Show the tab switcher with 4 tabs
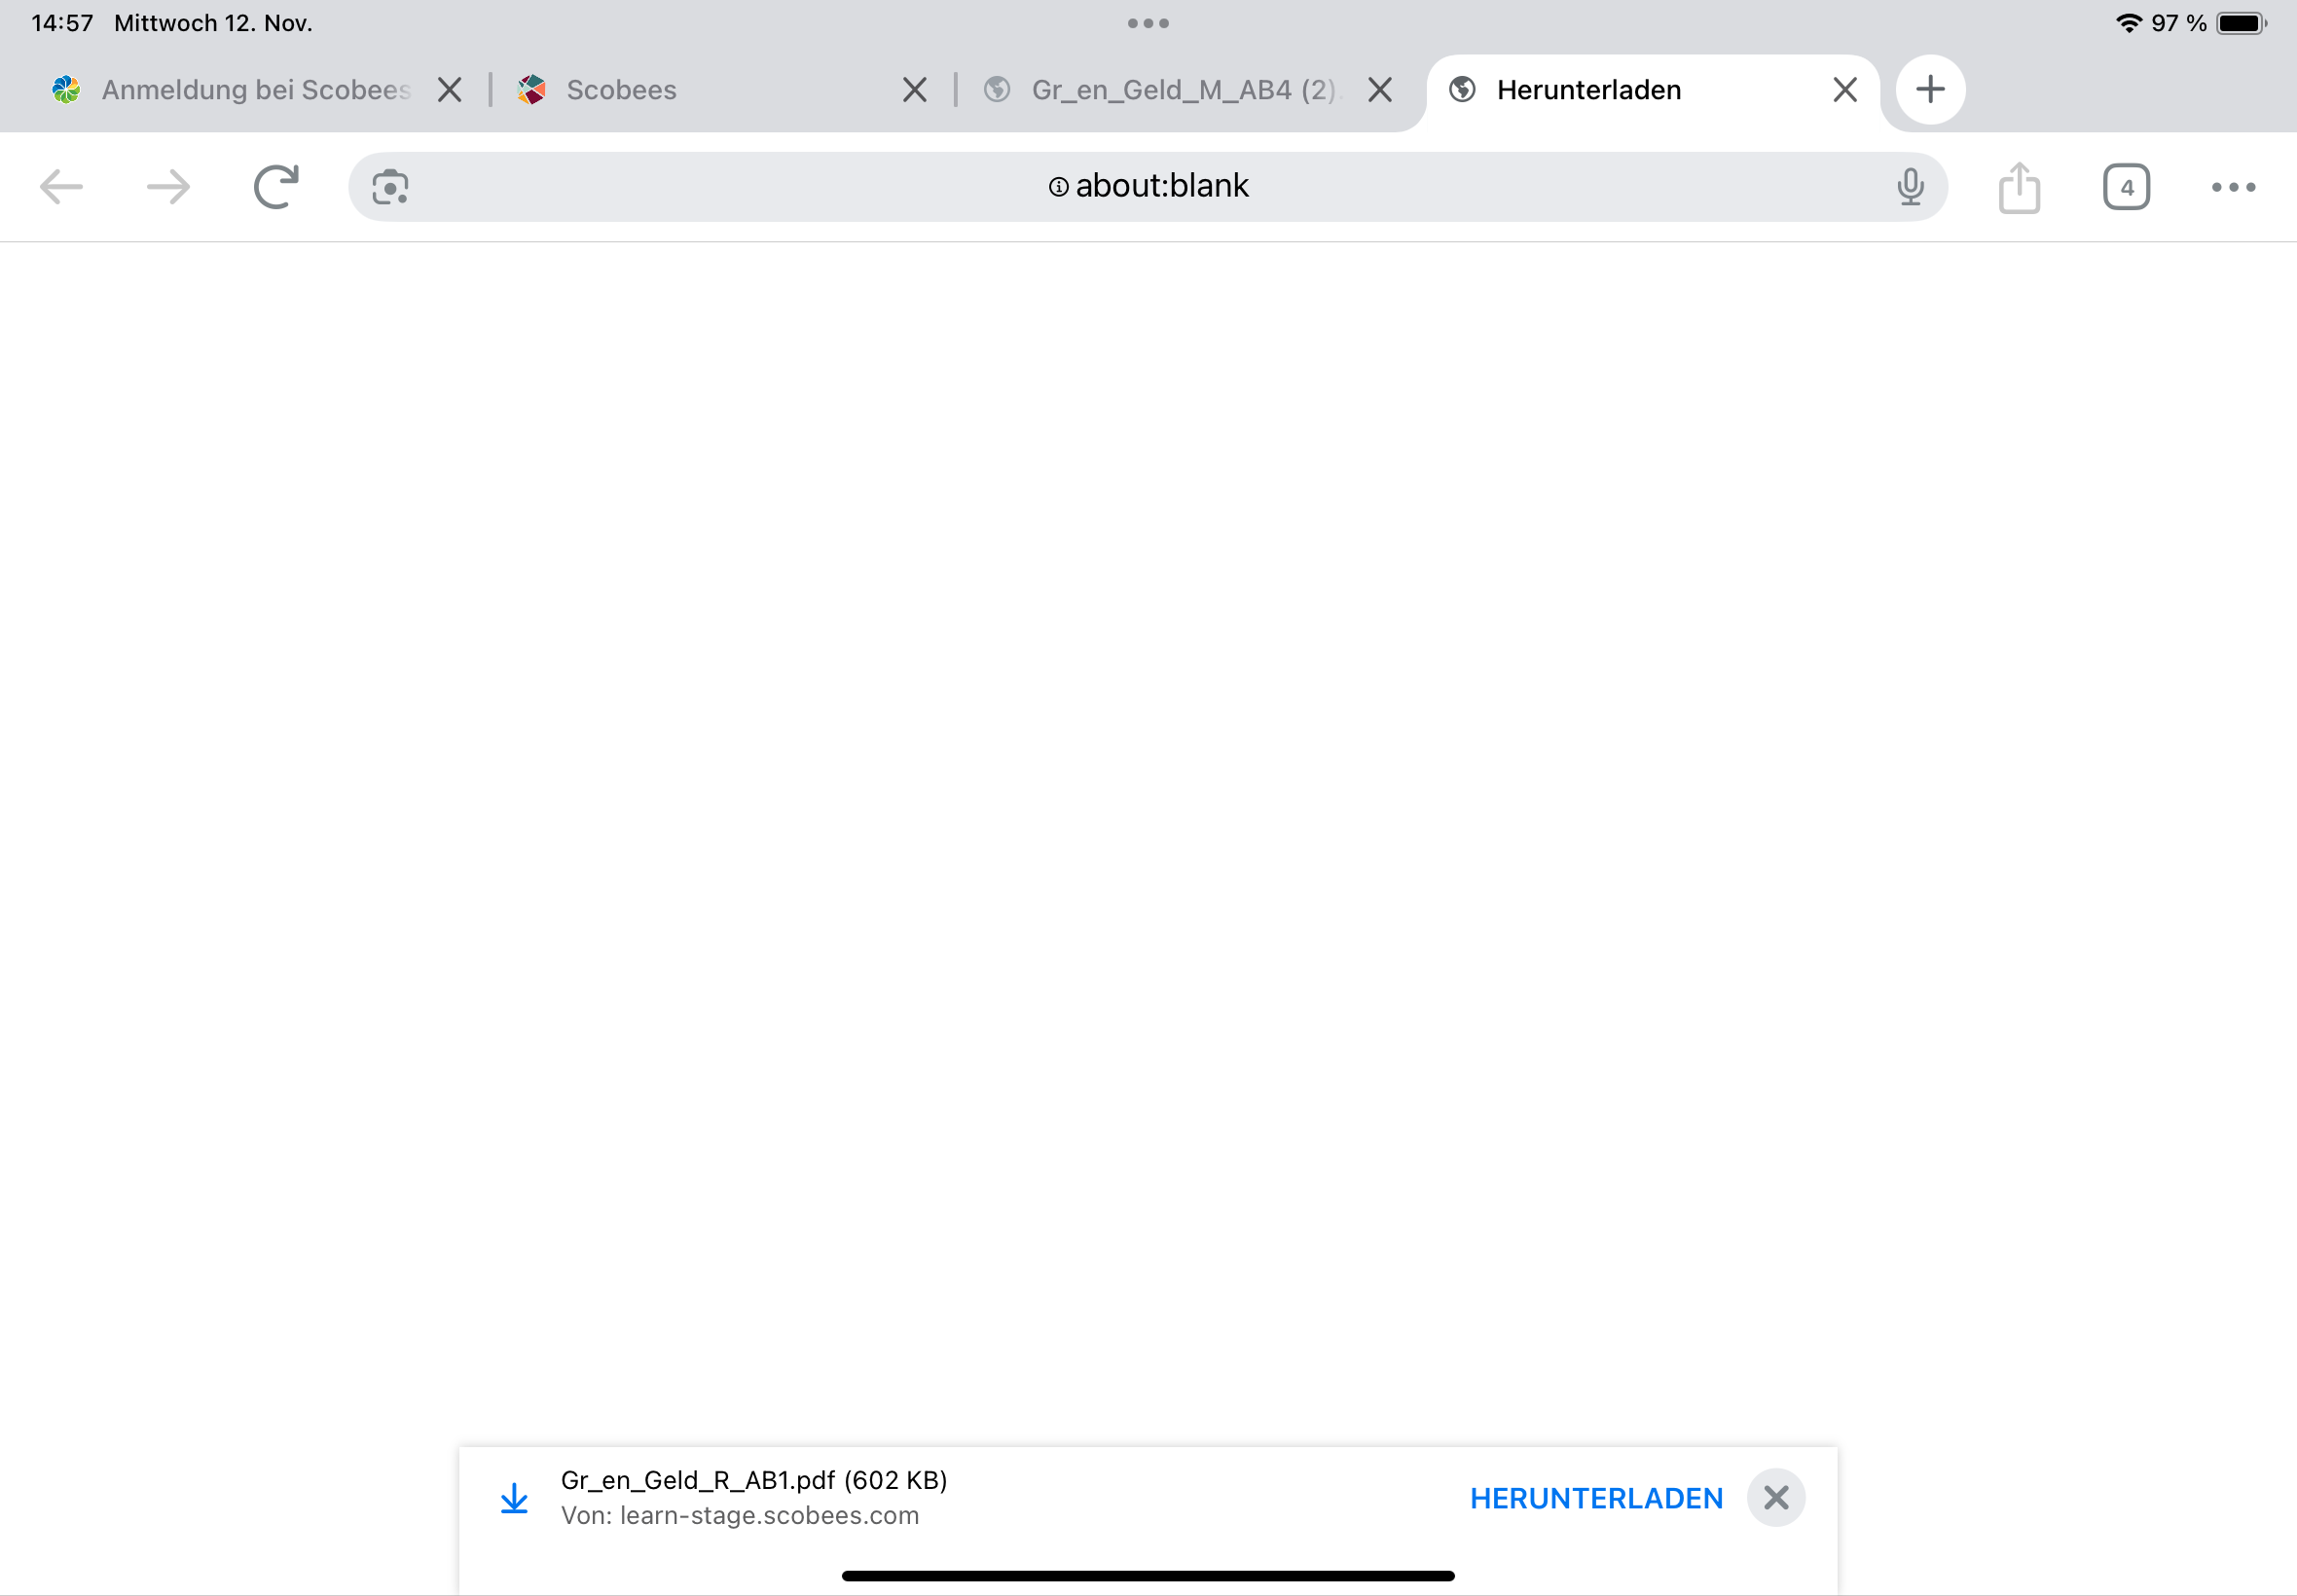The image size is (2297, 1596). tap(2126, 187)
